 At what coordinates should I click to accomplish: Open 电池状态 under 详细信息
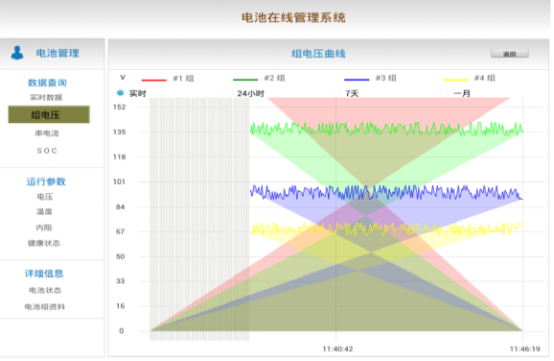[45, 290]
